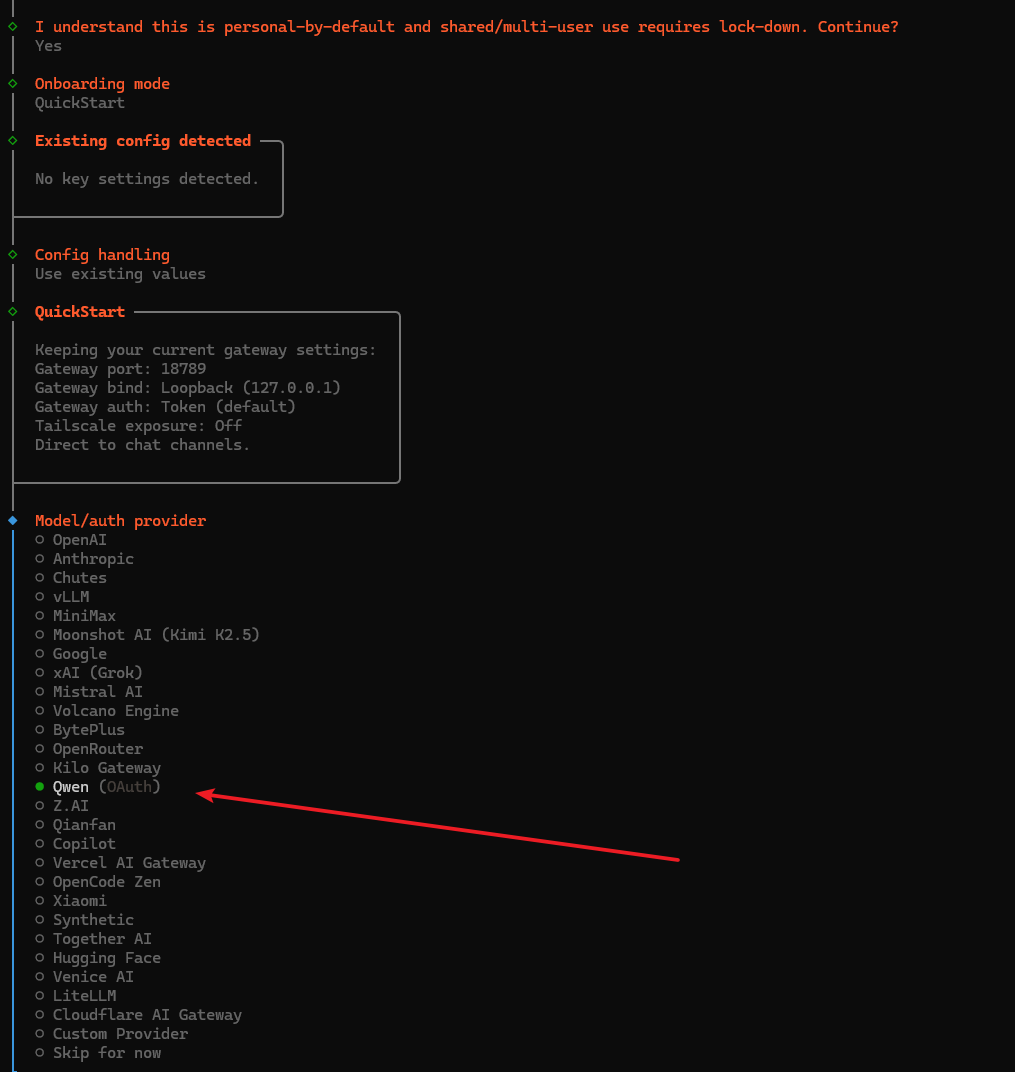
Task: Click the diamond beside Existing config detected
Action: tap(13, 141)
